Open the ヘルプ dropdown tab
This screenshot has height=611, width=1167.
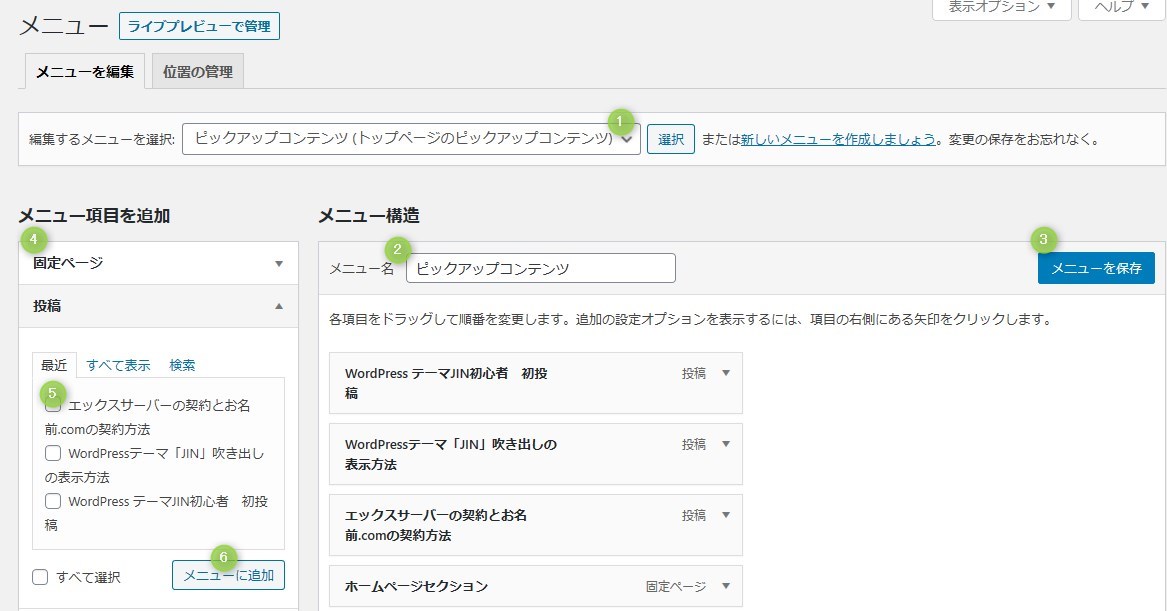[x=1122, y=7]
